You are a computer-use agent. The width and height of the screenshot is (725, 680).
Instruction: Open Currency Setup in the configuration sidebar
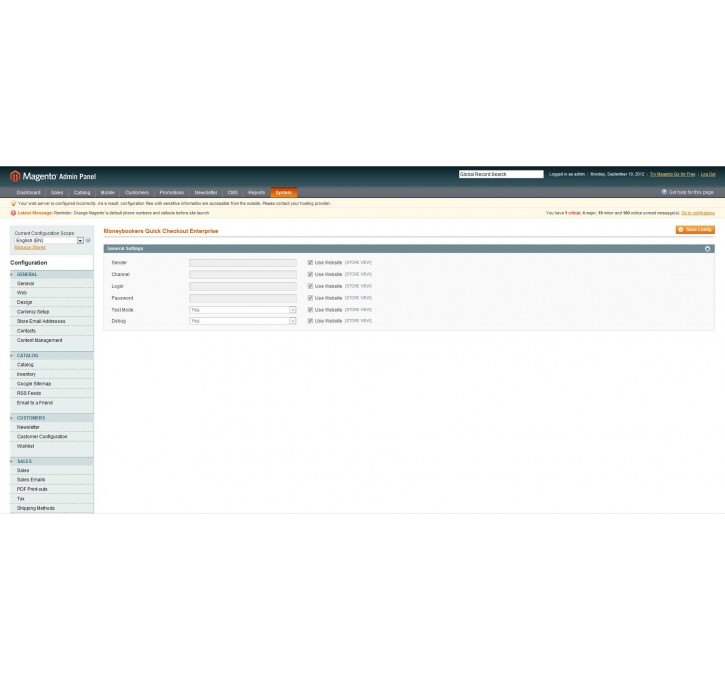[33, 312]
